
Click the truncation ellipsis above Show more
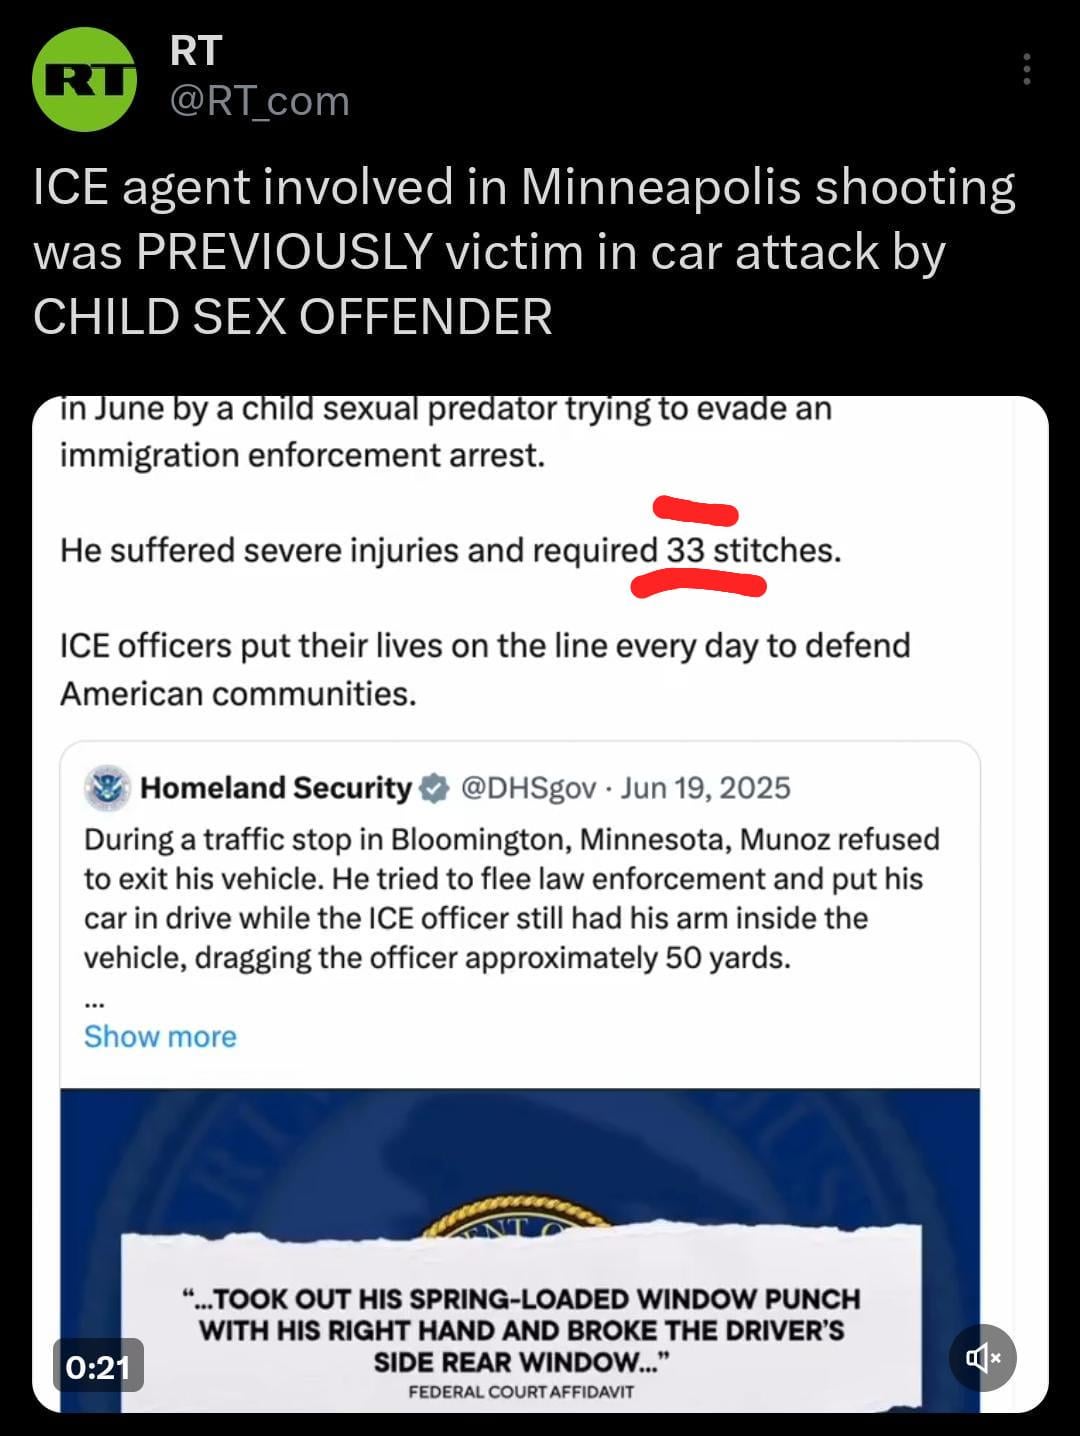coord(93,1000)
